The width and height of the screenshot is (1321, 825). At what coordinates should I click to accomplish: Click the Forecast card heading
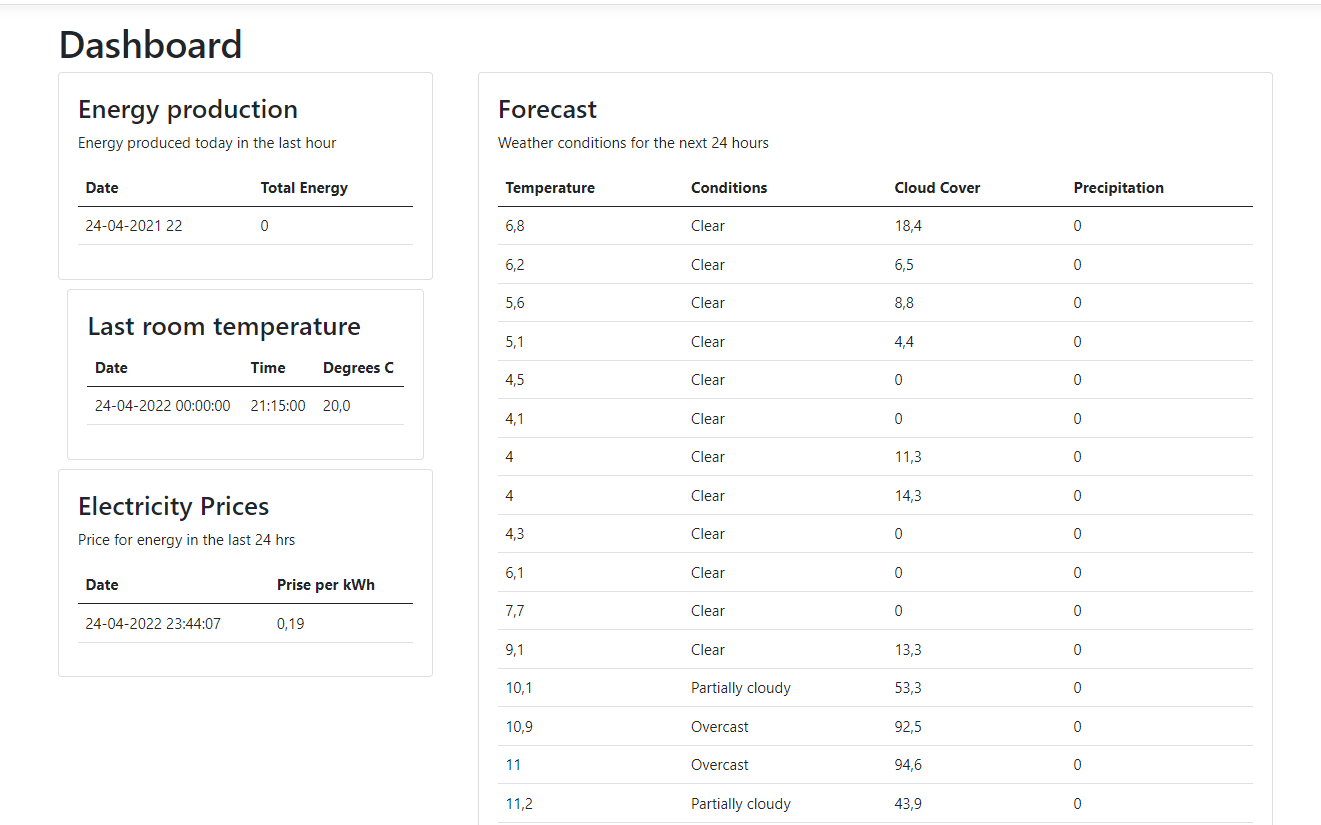pyautogui.click(x=547, y=109)
